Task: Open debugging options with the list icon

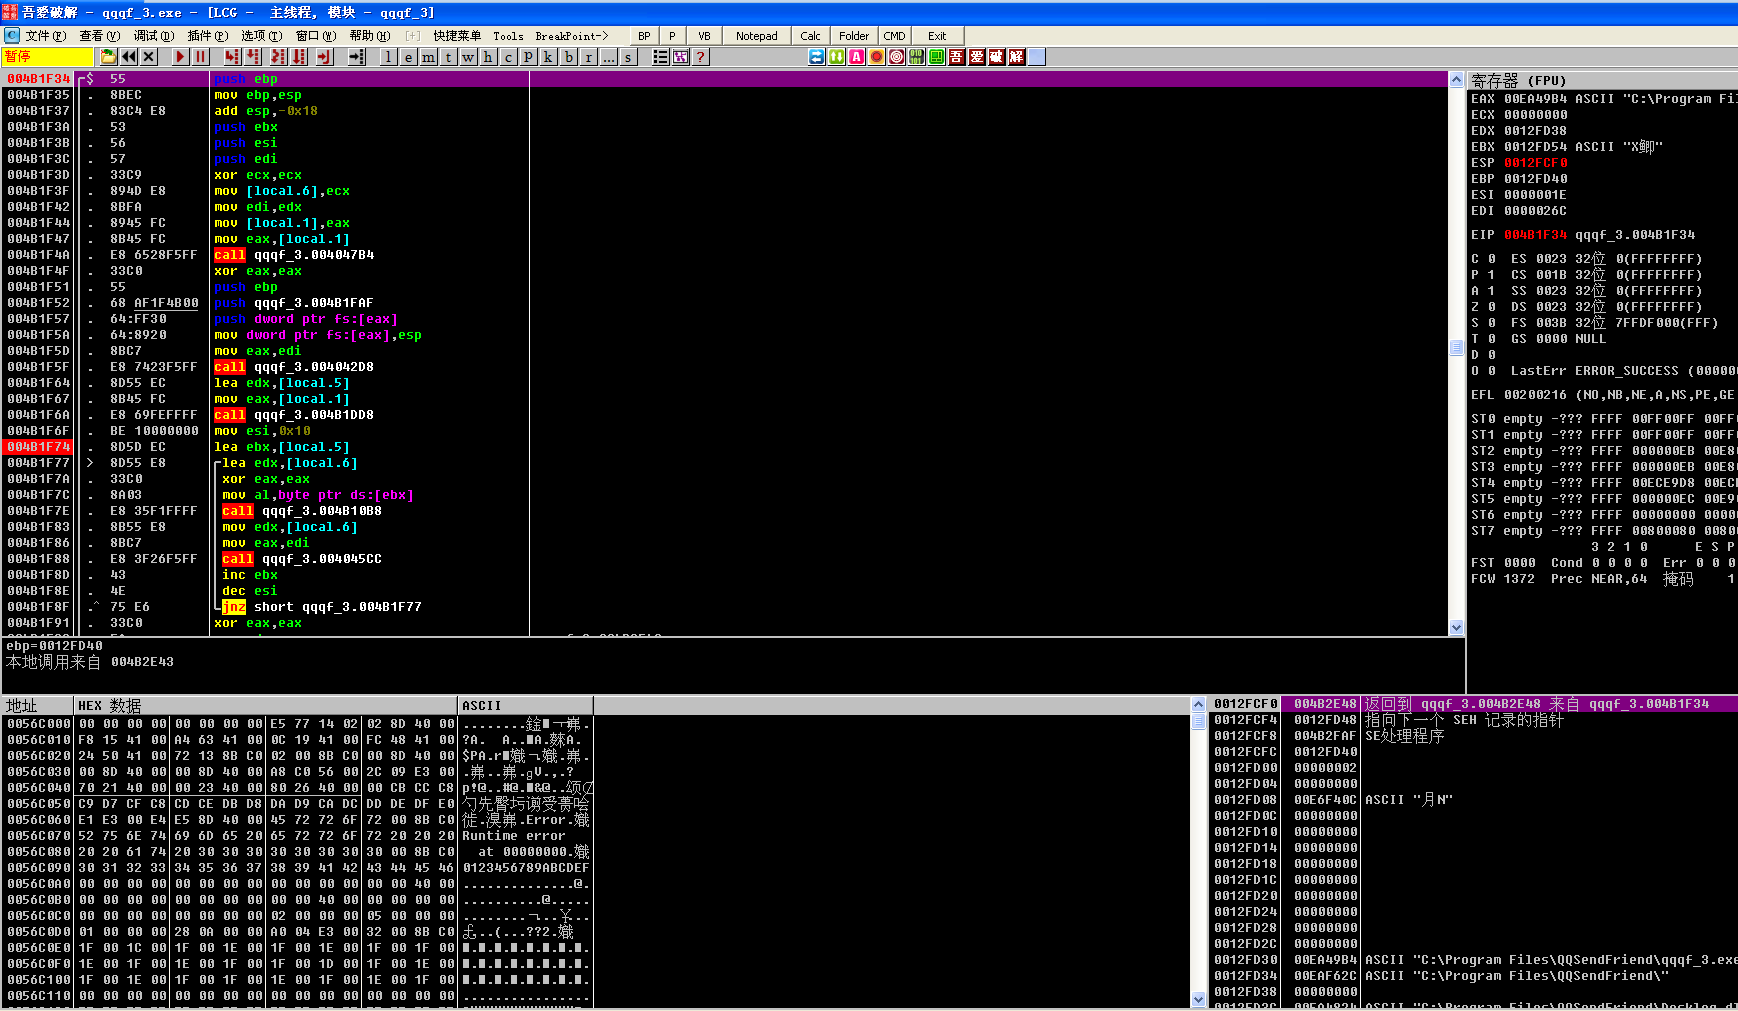Action: [660, 57]
